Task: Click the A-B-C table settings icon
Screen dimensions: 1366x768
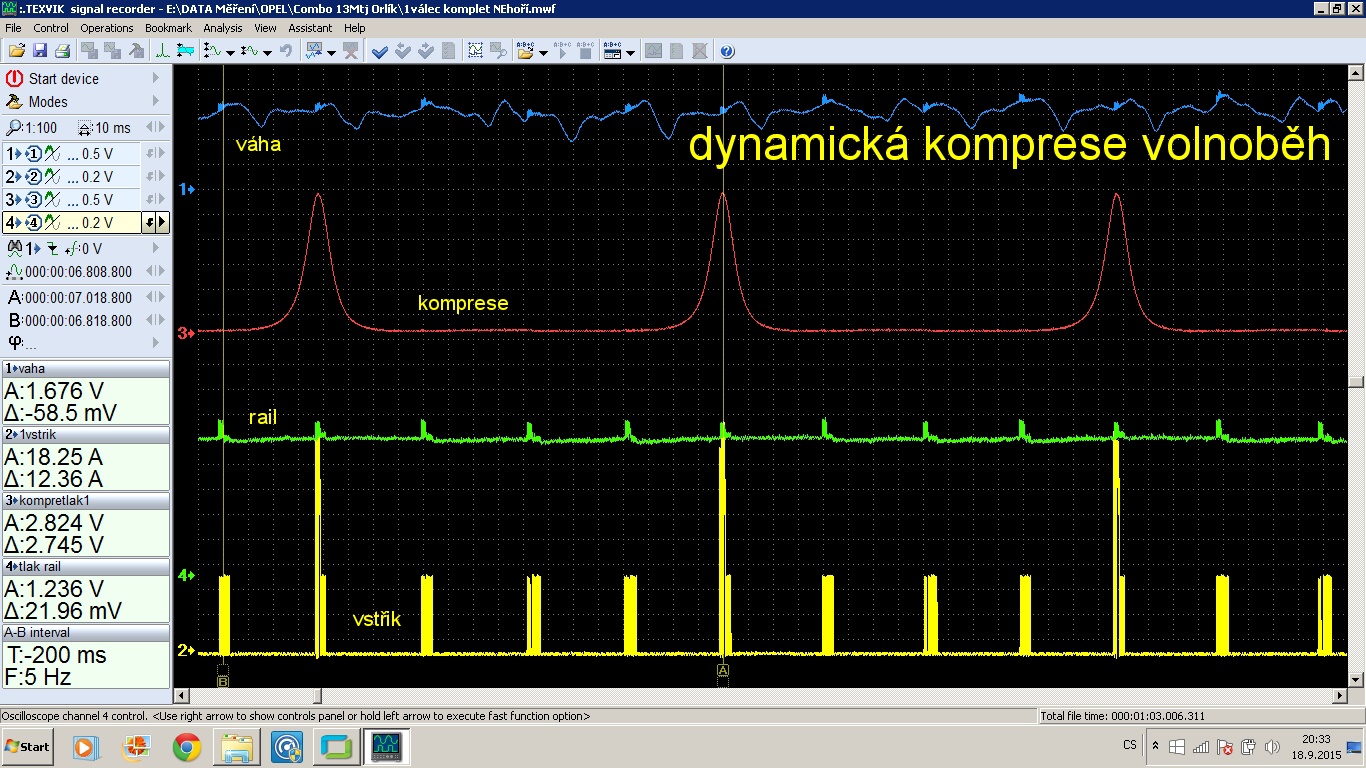Action: (x=612, y=51)
